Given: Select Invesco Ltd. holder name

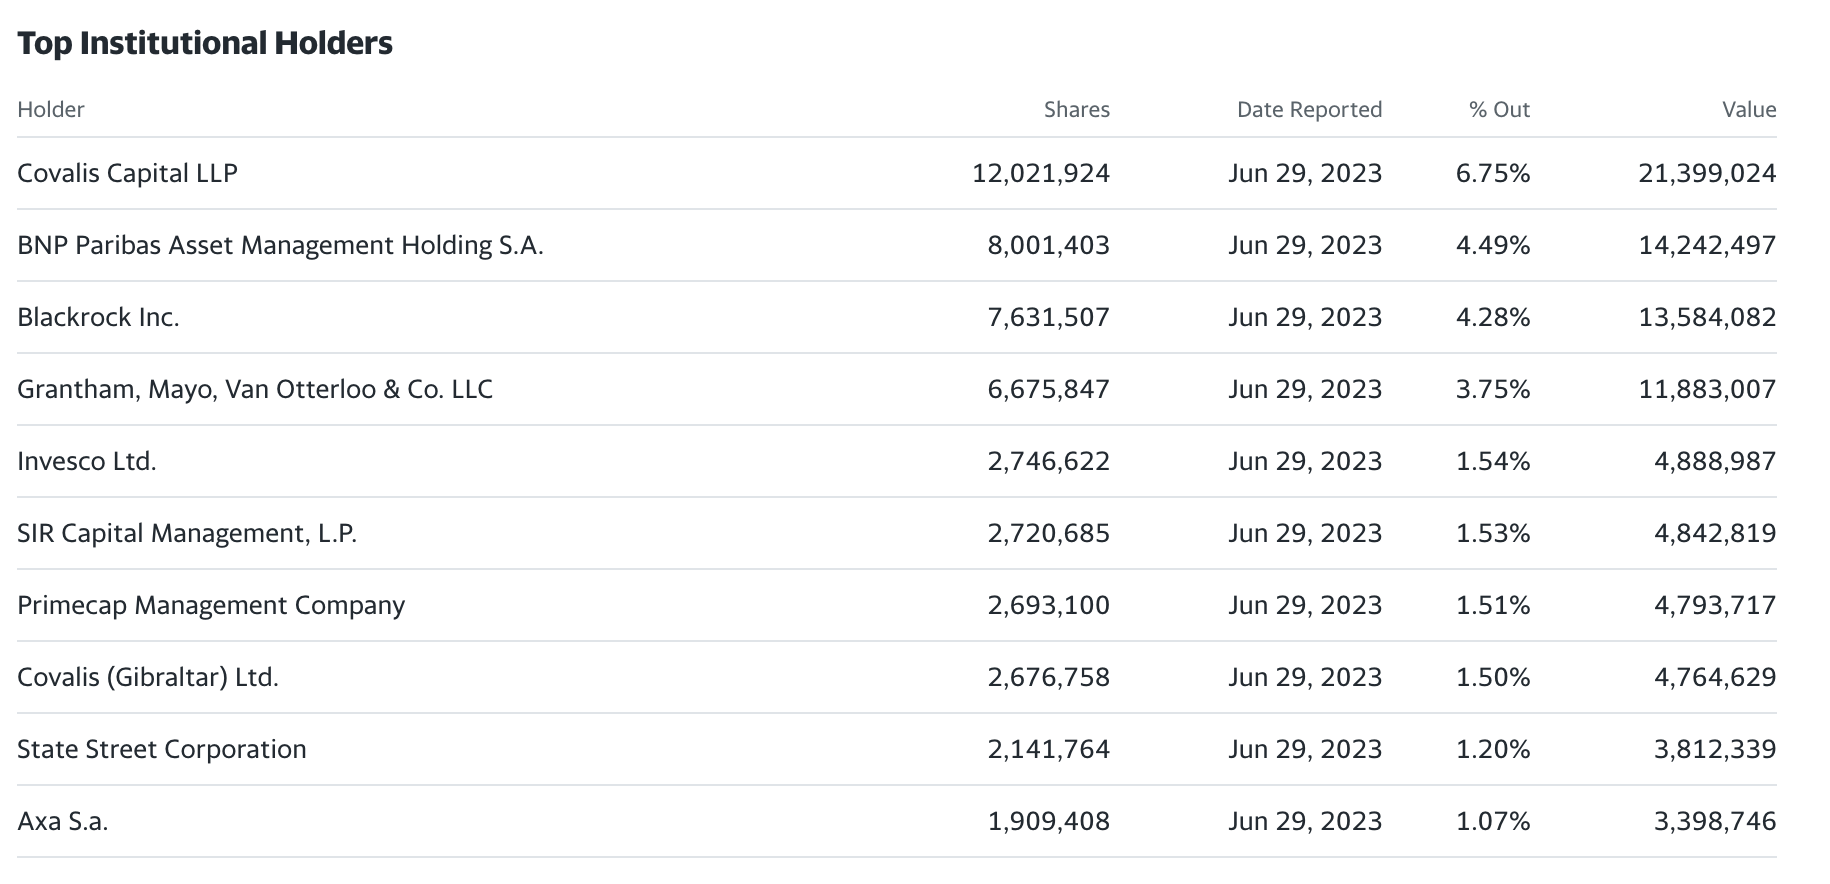Looking at the screenshot, I should 87,461.
